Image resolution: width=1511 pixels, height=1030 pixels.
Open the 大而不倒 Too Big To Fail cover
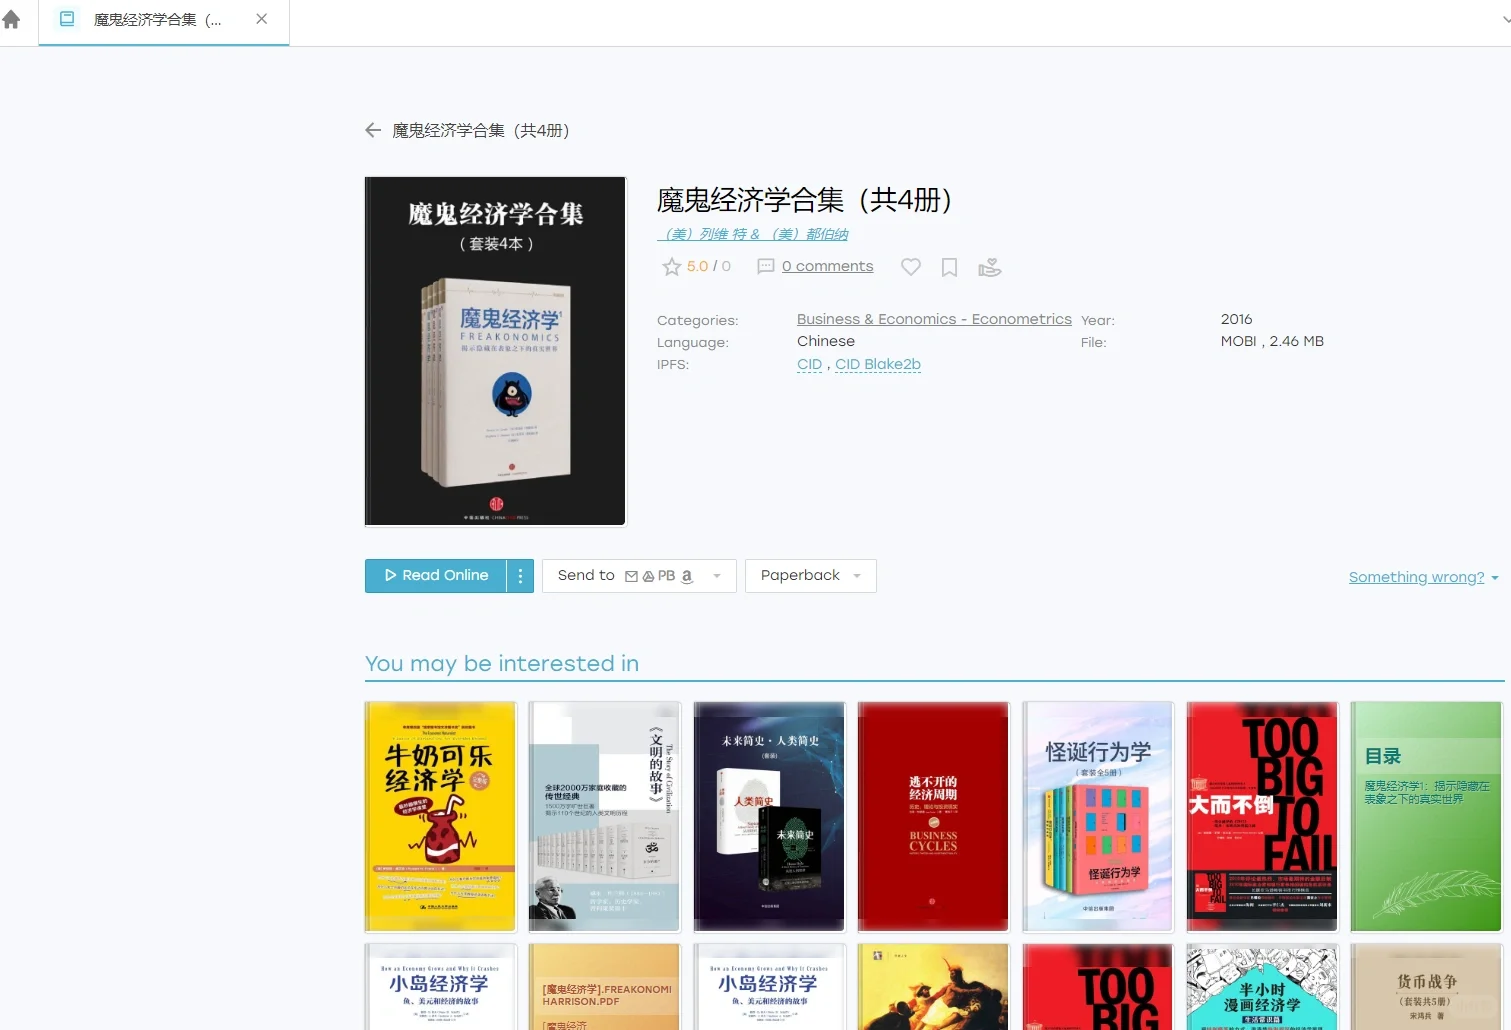click(1262, 816)
